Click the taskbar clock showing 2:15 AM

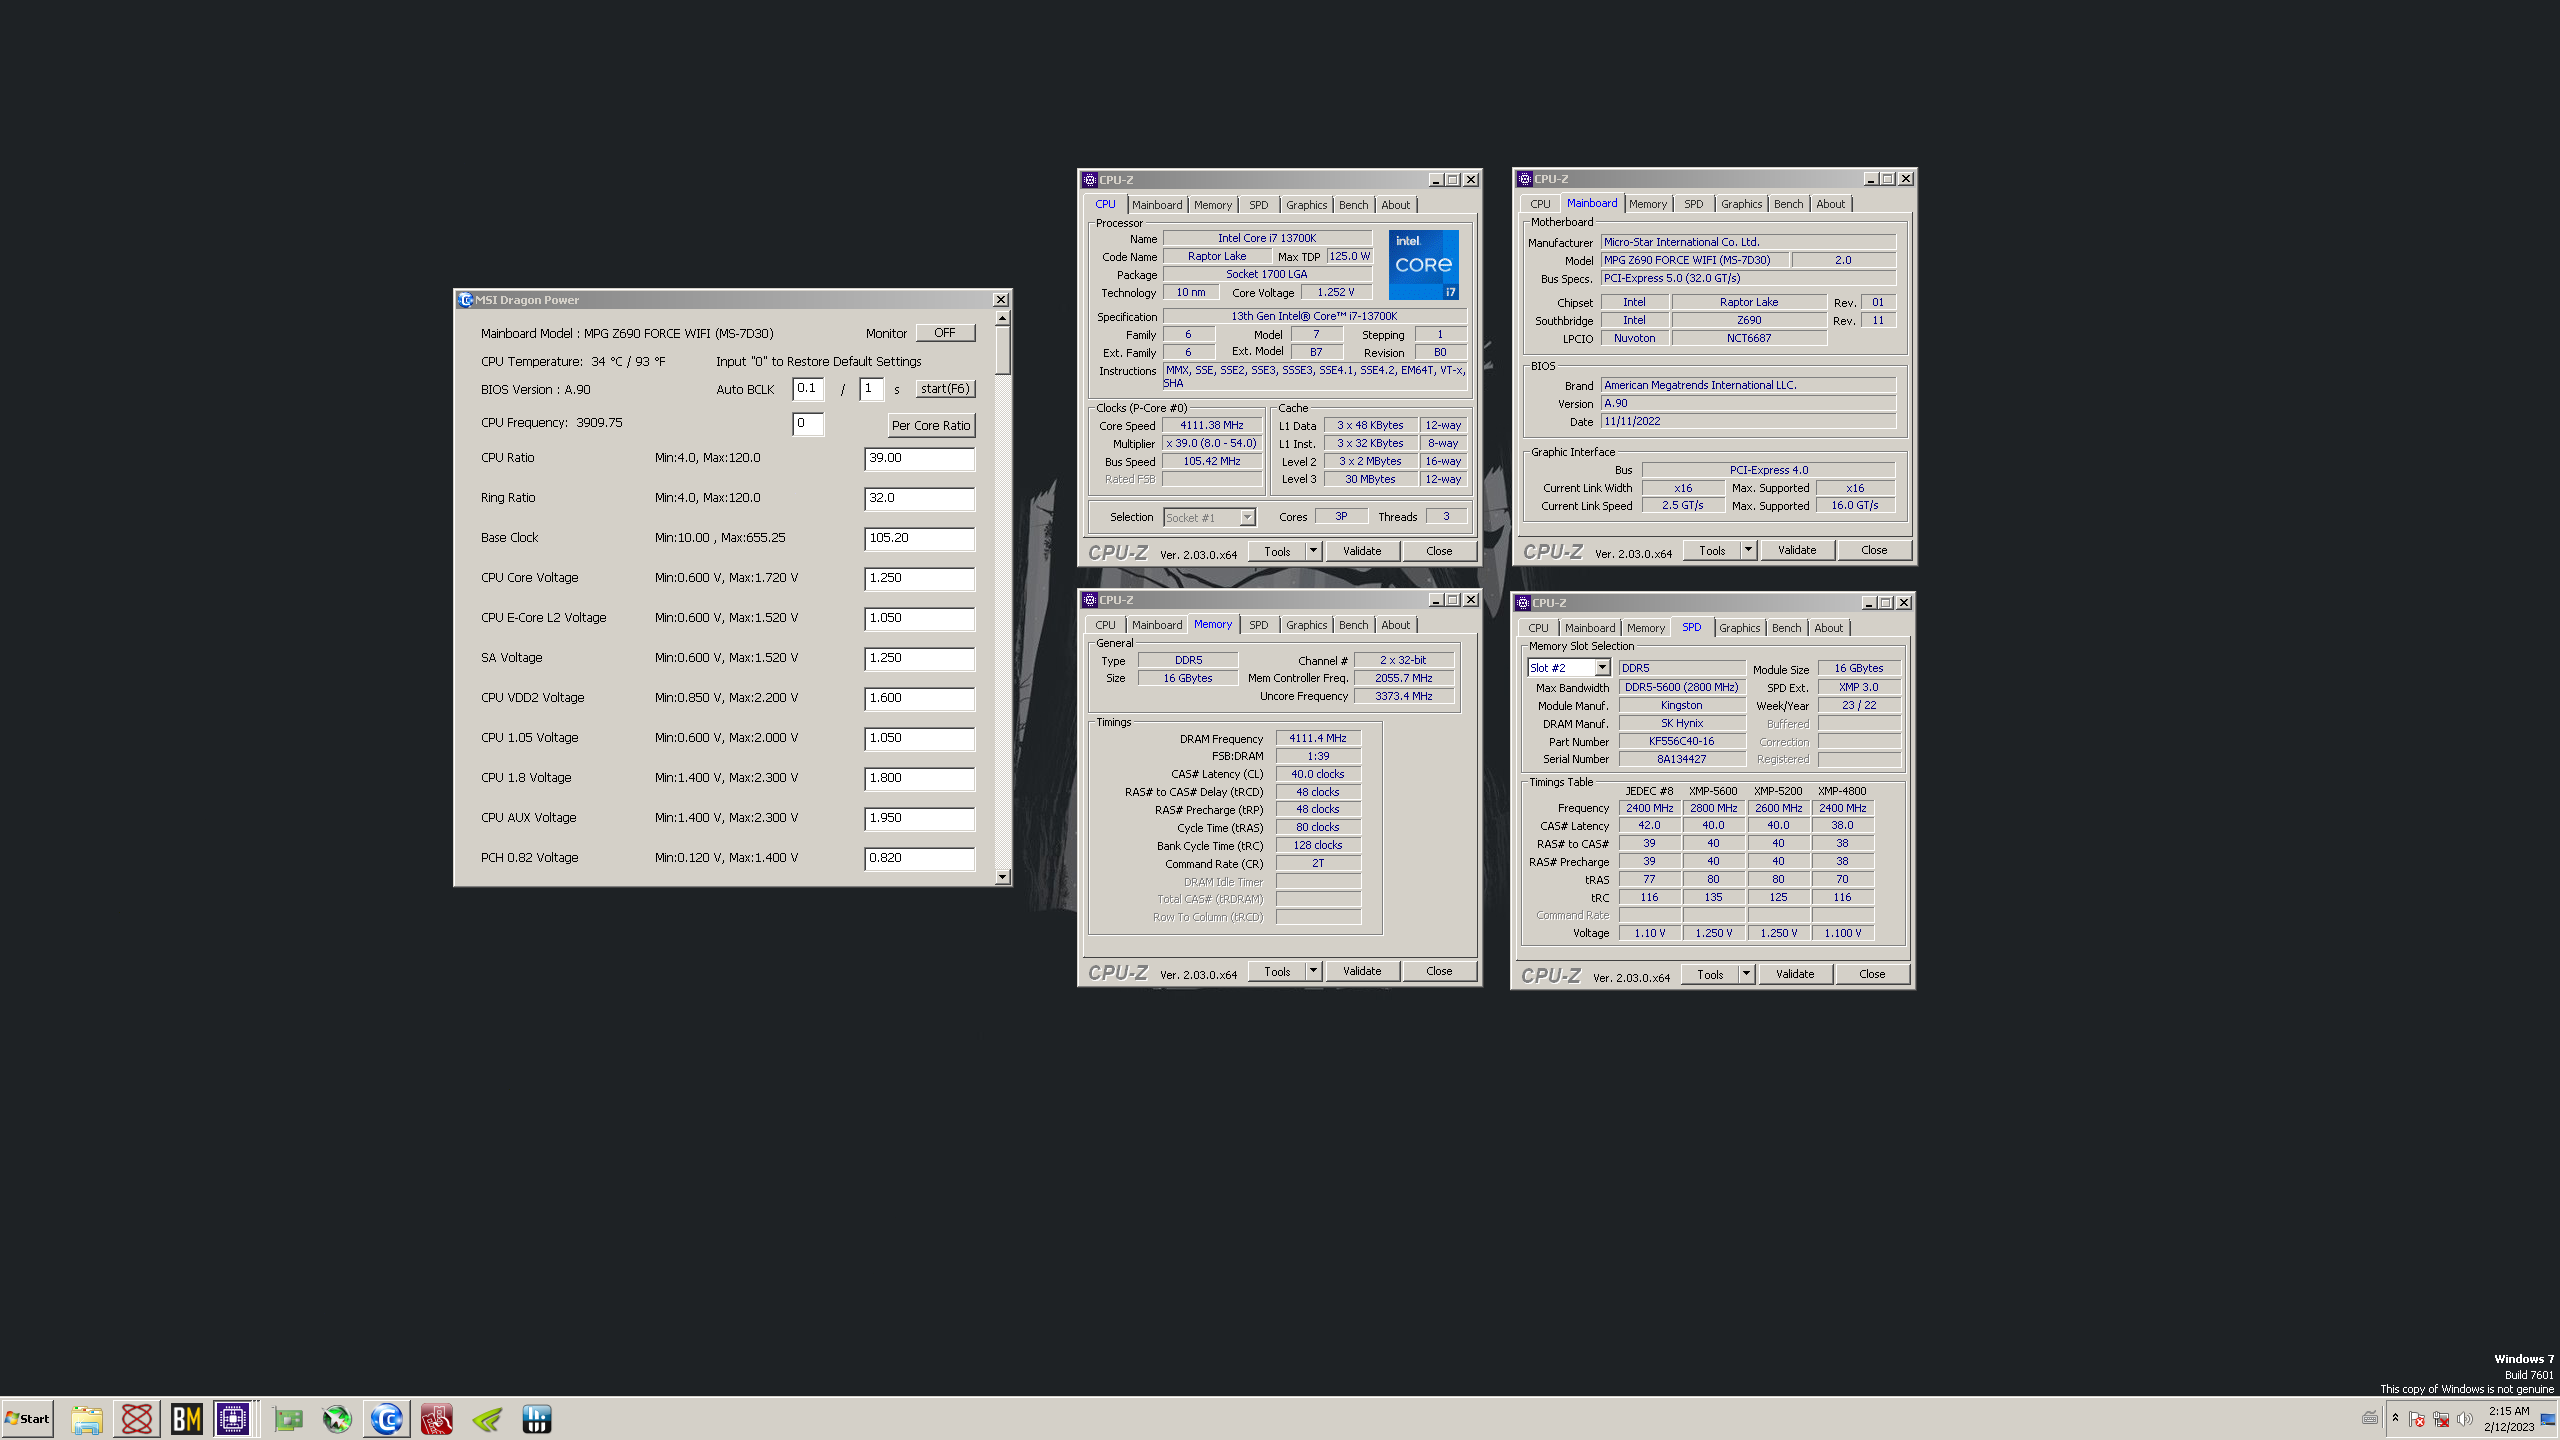(2508, 1419)
